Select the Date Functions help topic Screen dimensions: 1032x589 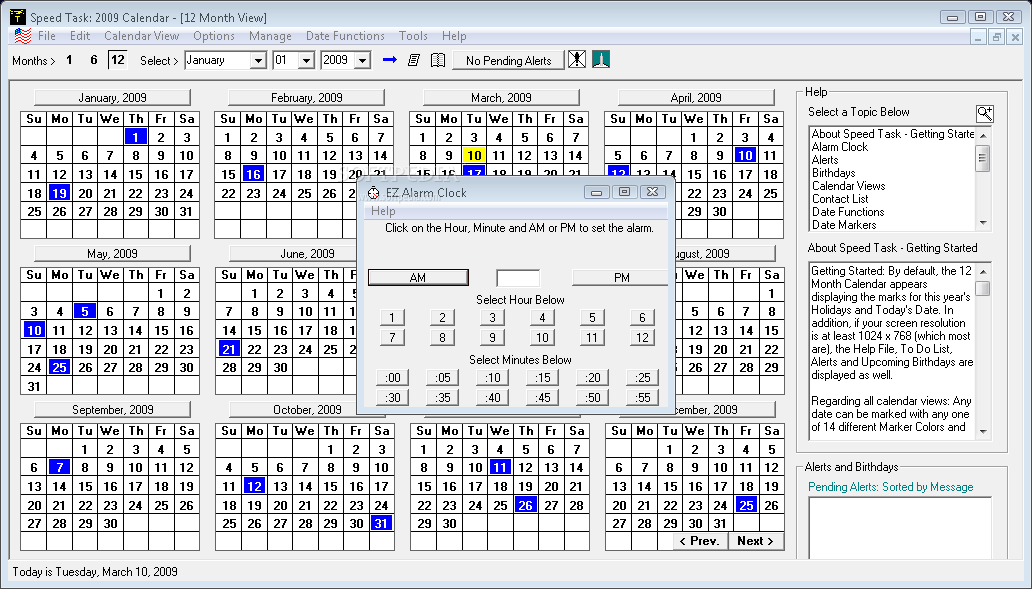point(848,212)
